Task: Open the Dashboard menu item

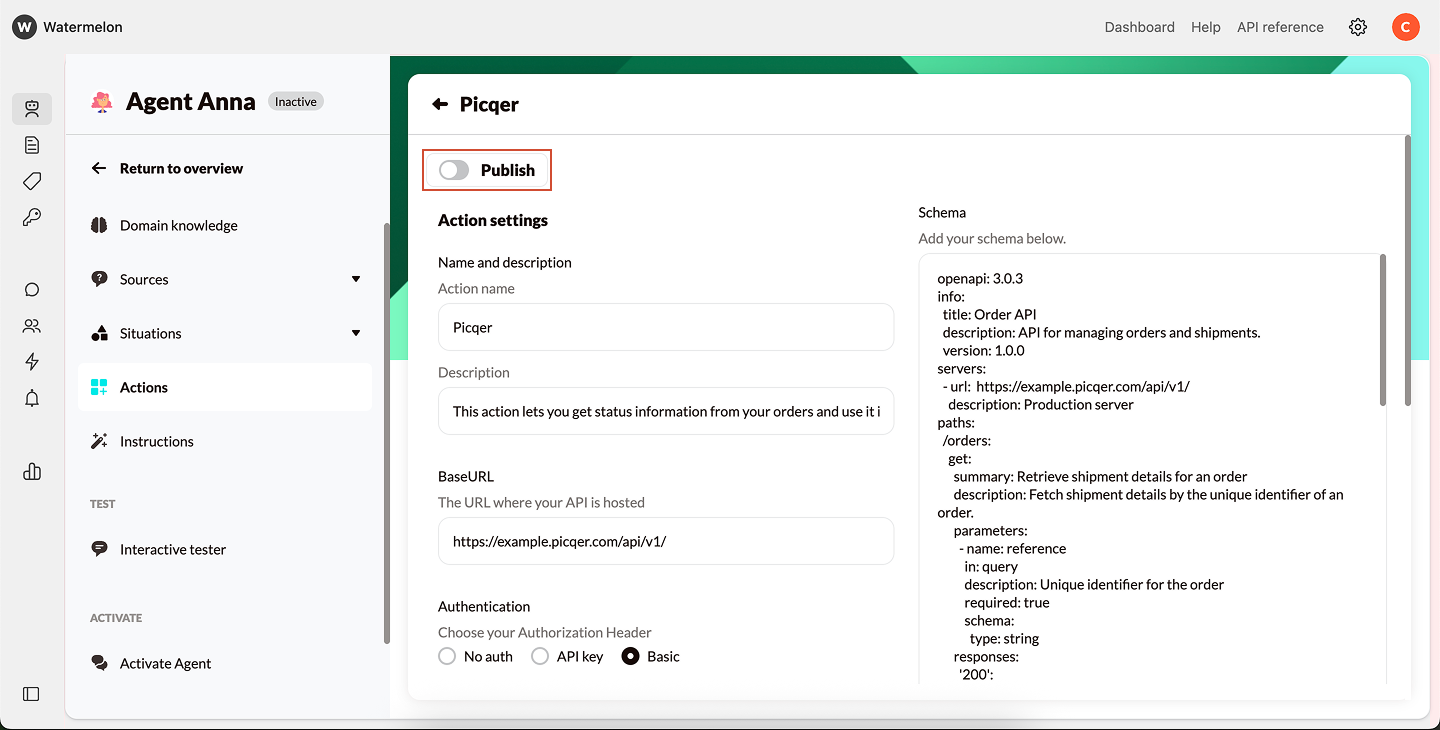Action: 1139,27
